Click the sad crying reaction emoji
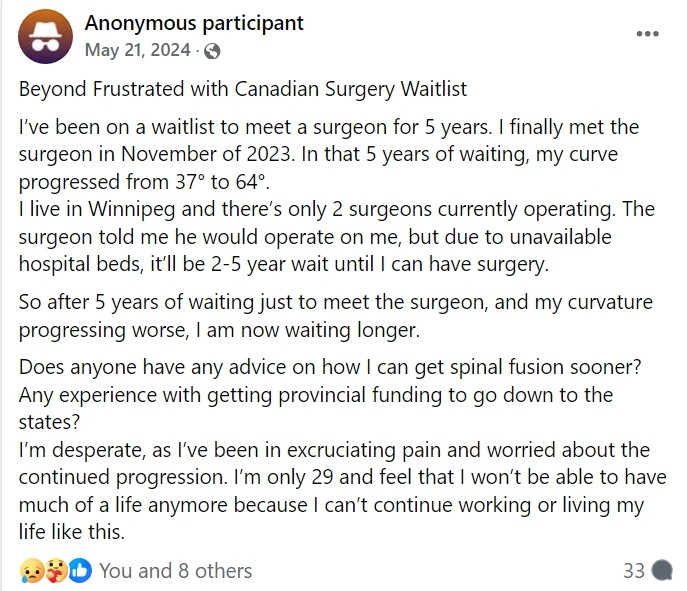Image resolution: width=687 pixels, height=591 pixels. [31, 571]
